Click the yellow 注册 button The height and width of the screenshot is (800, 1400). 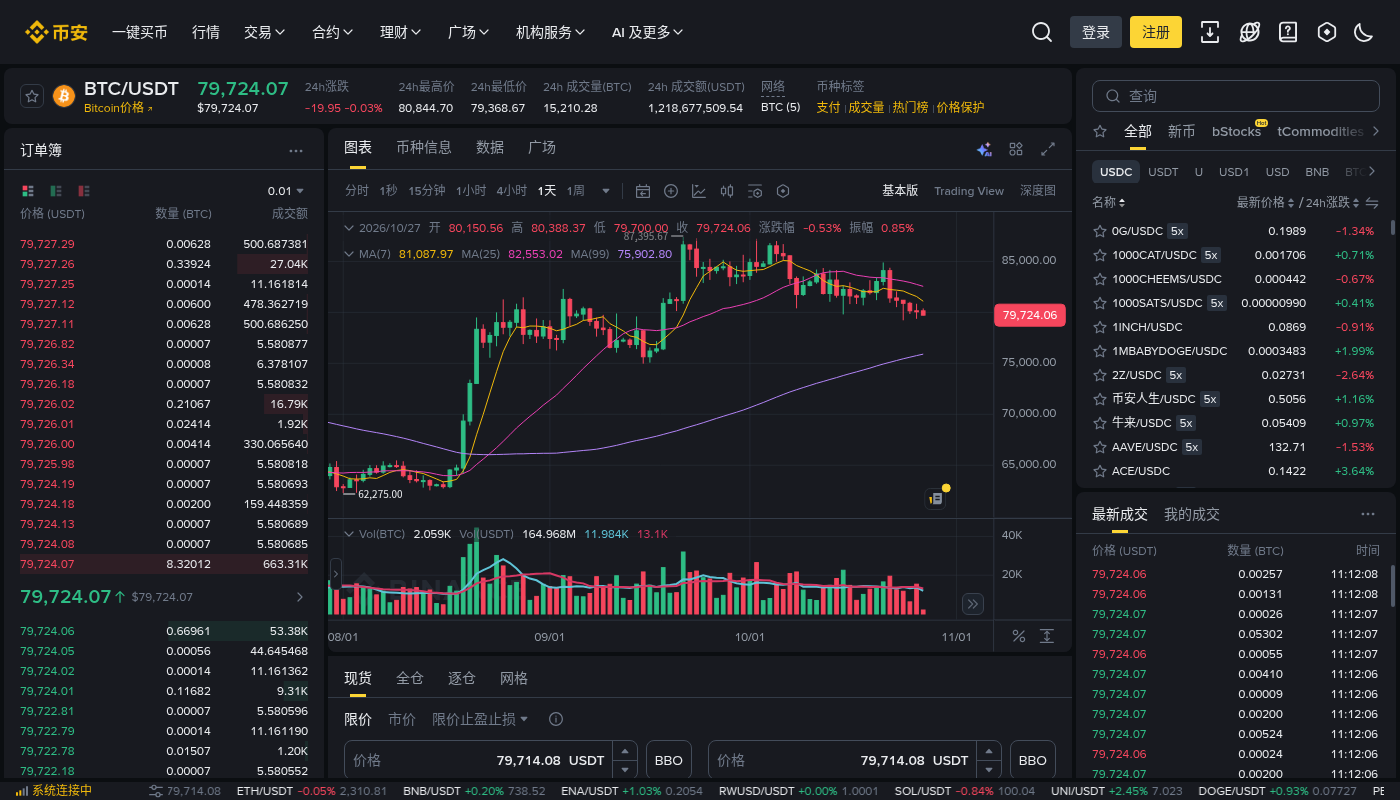(1156, 32)
